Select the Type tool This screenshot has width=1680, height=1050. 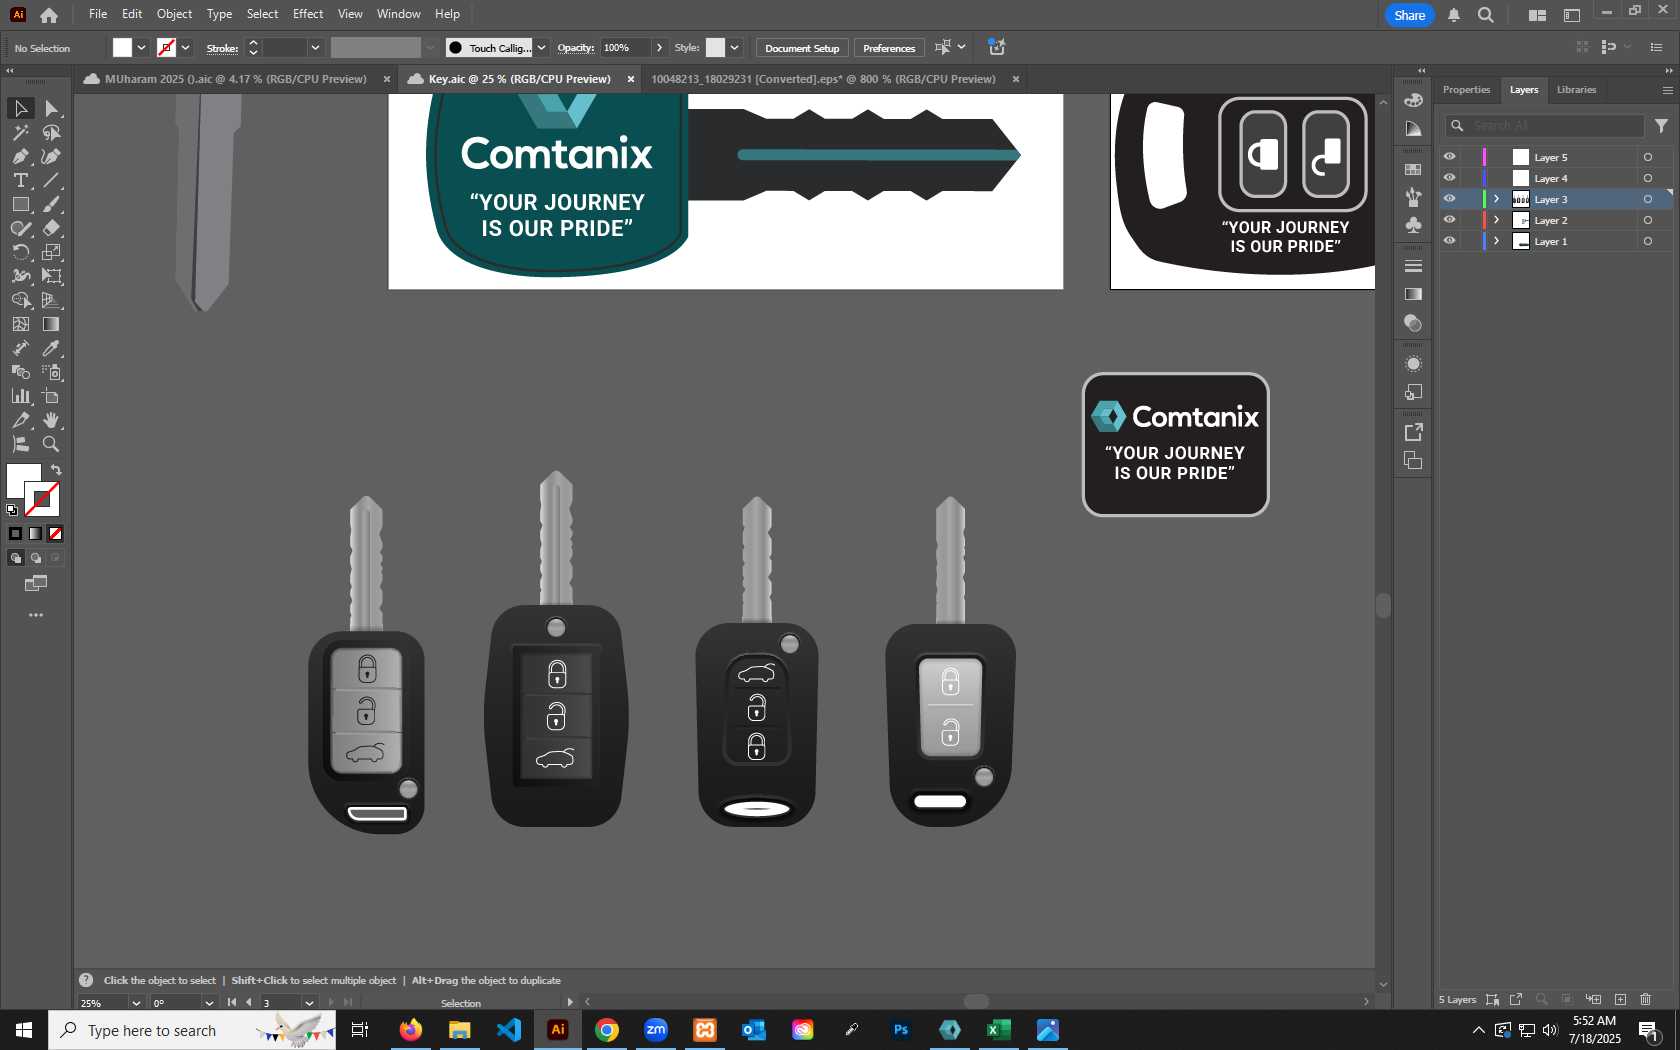[x=20, y=180]
